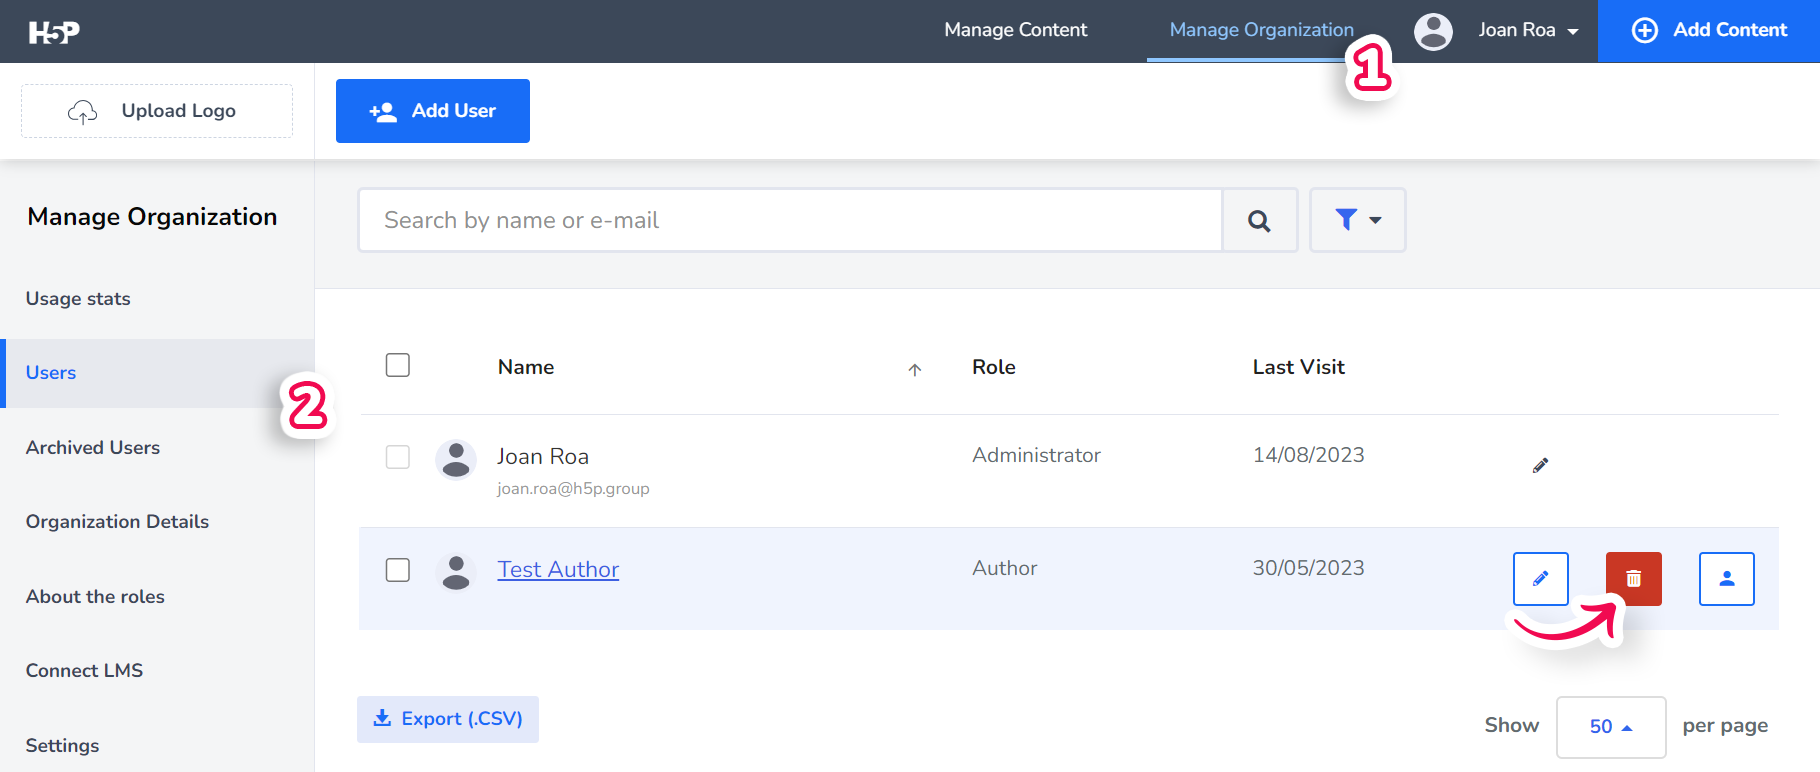Click the search magnifier button
This screenshot has height=772, width=1820.
(1259, 220)
